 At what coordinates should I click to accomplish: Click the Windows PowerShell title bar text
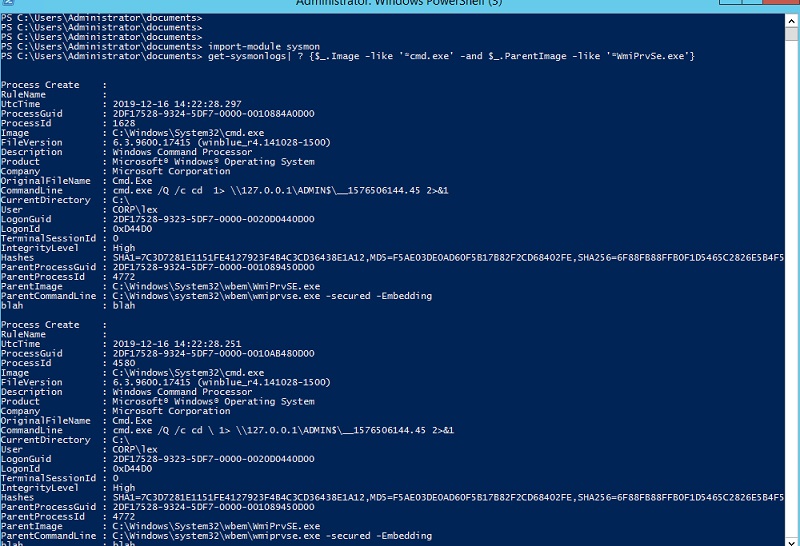[399, 3]
